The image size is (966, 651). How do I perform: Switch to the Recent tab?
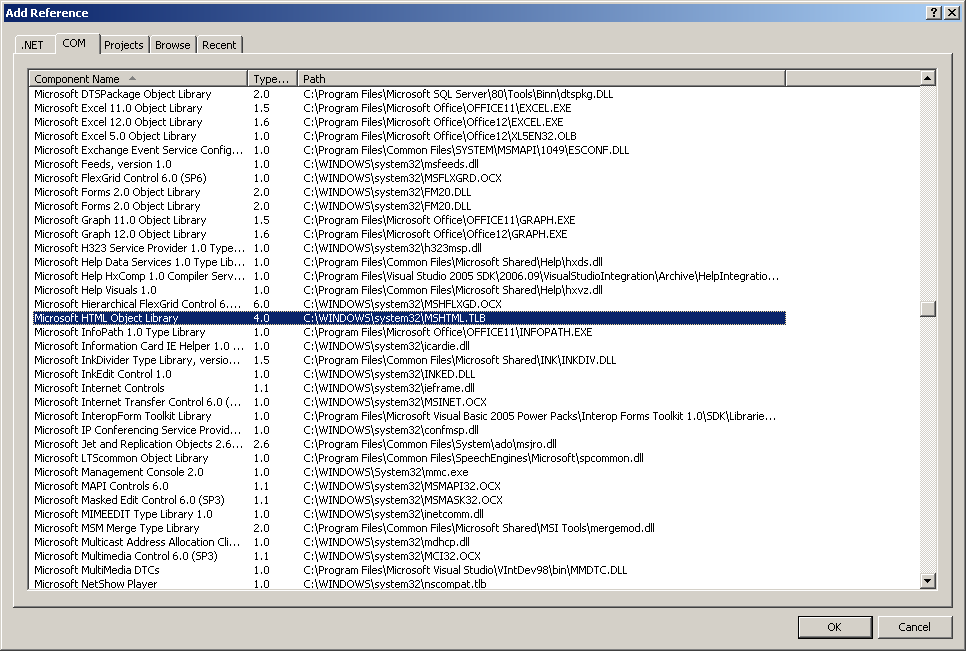[x=219, y=45]
